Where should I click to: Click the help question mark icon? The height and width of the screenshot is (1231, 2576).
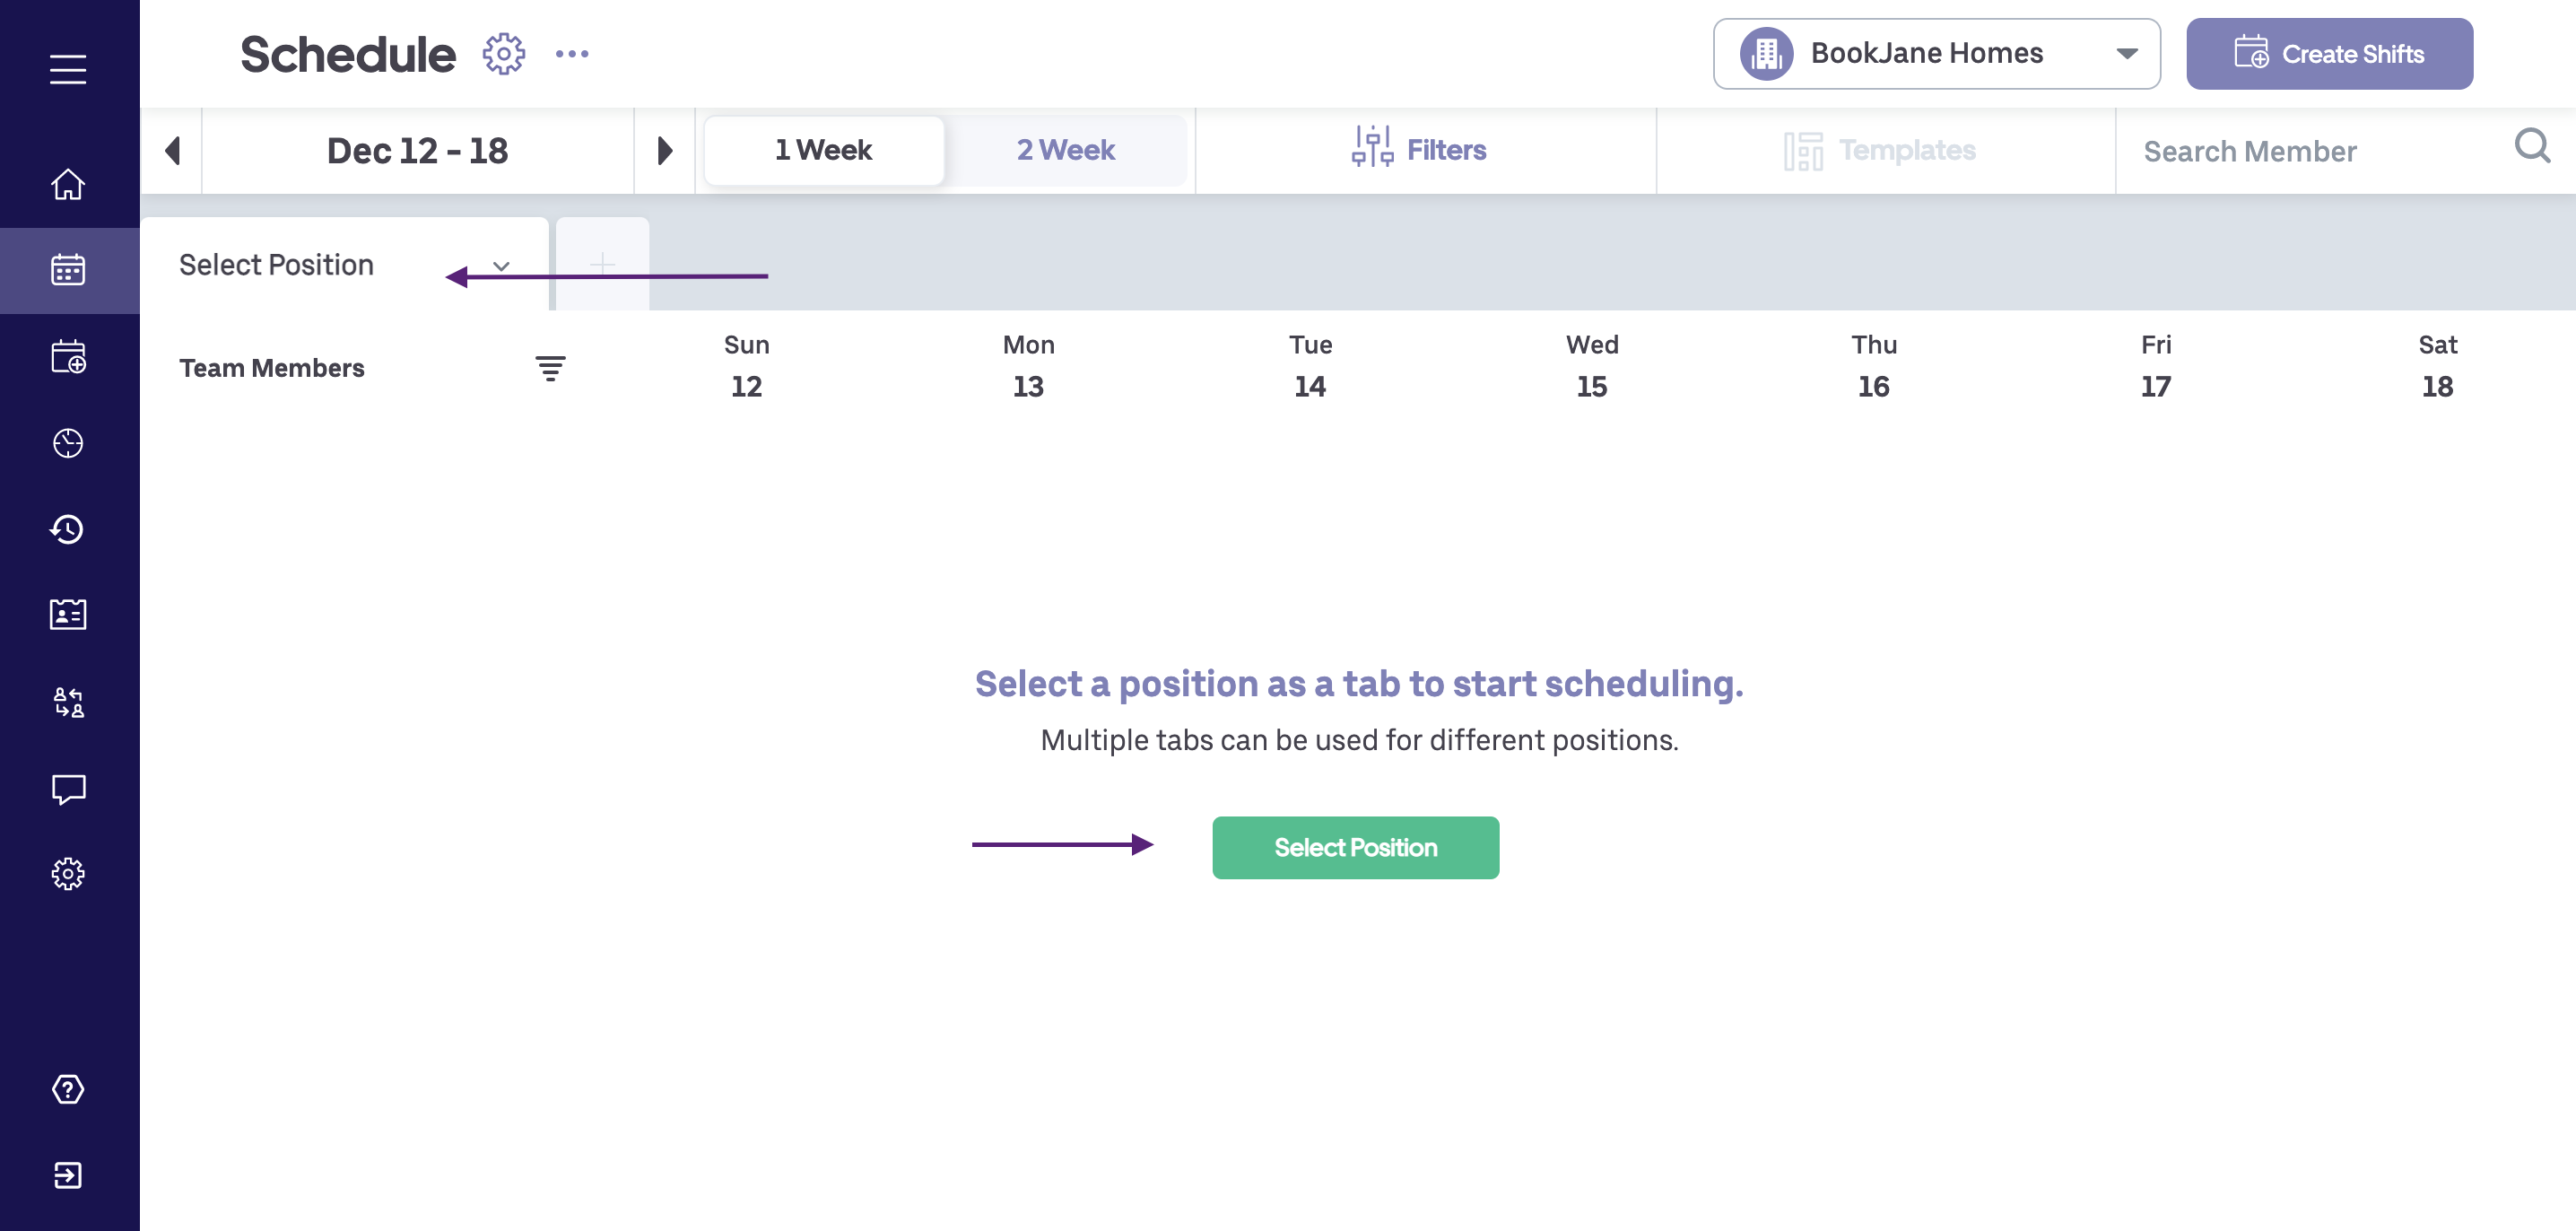click(x=68, y=1089)
